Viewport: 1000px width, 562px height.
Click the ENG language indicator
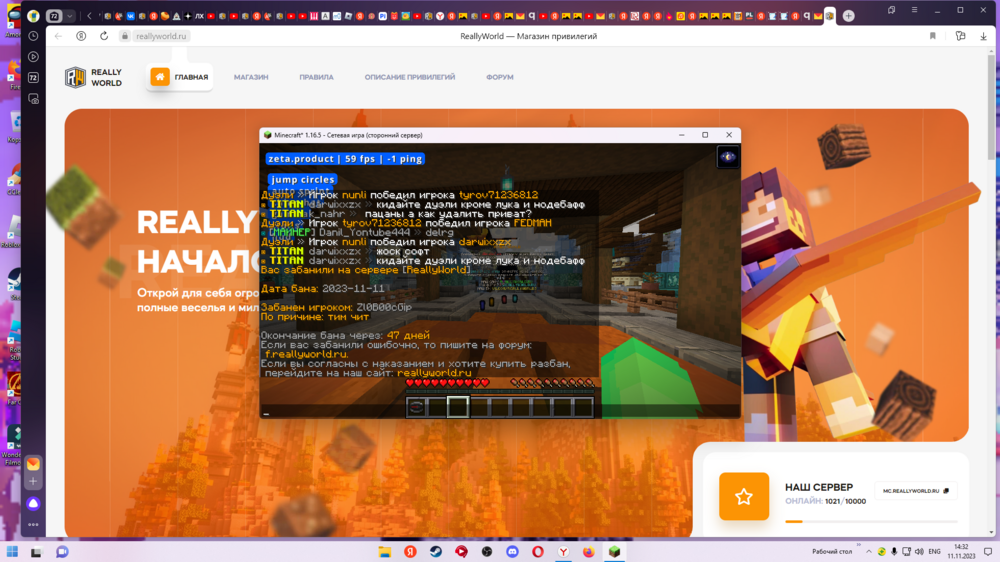(x=934, y=552)
